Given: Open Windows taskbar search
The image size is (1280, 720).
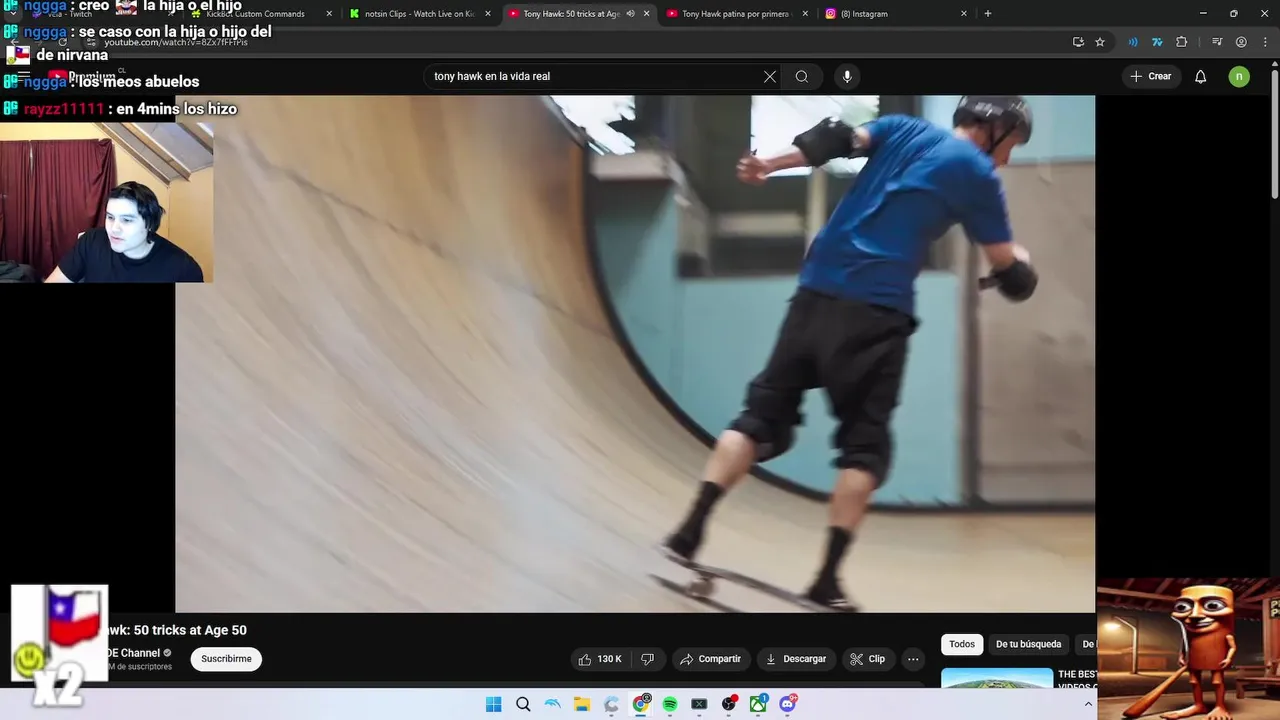Looking at the screenshot, I should pyautogui.click(x=523, y=704).
